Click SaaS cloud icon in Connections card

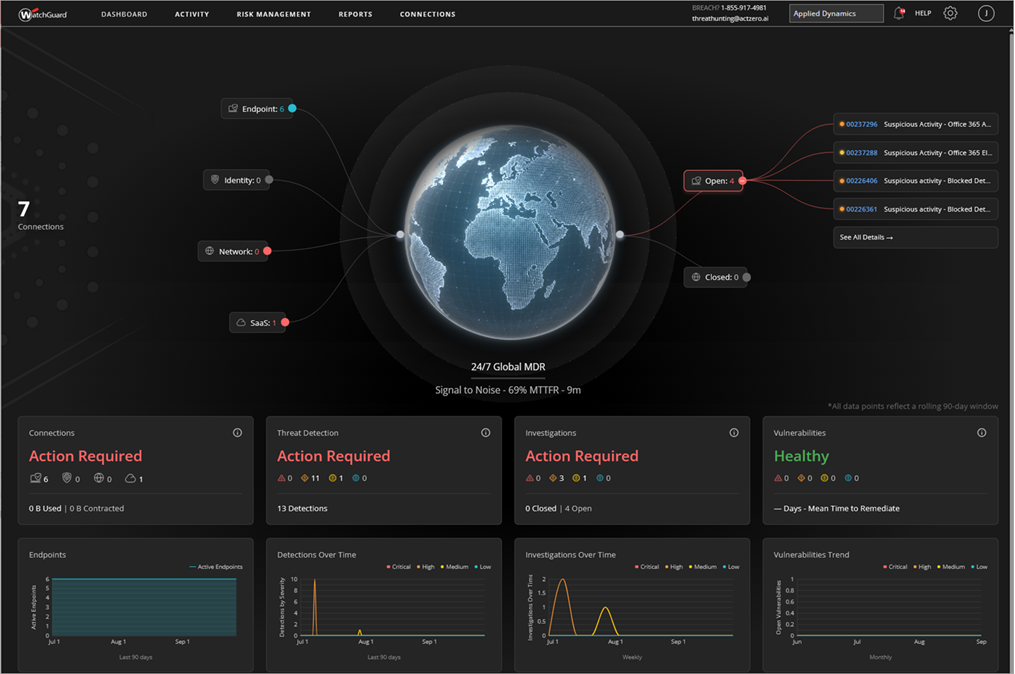(130, 478)
